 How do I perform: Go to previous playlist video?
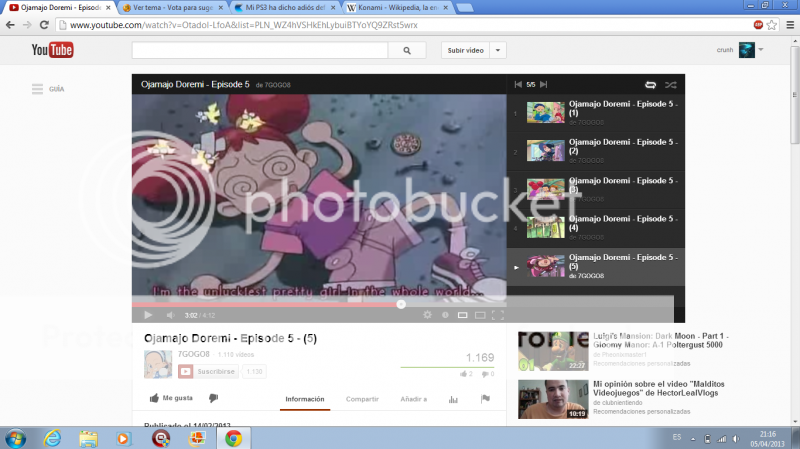[518, 84]
